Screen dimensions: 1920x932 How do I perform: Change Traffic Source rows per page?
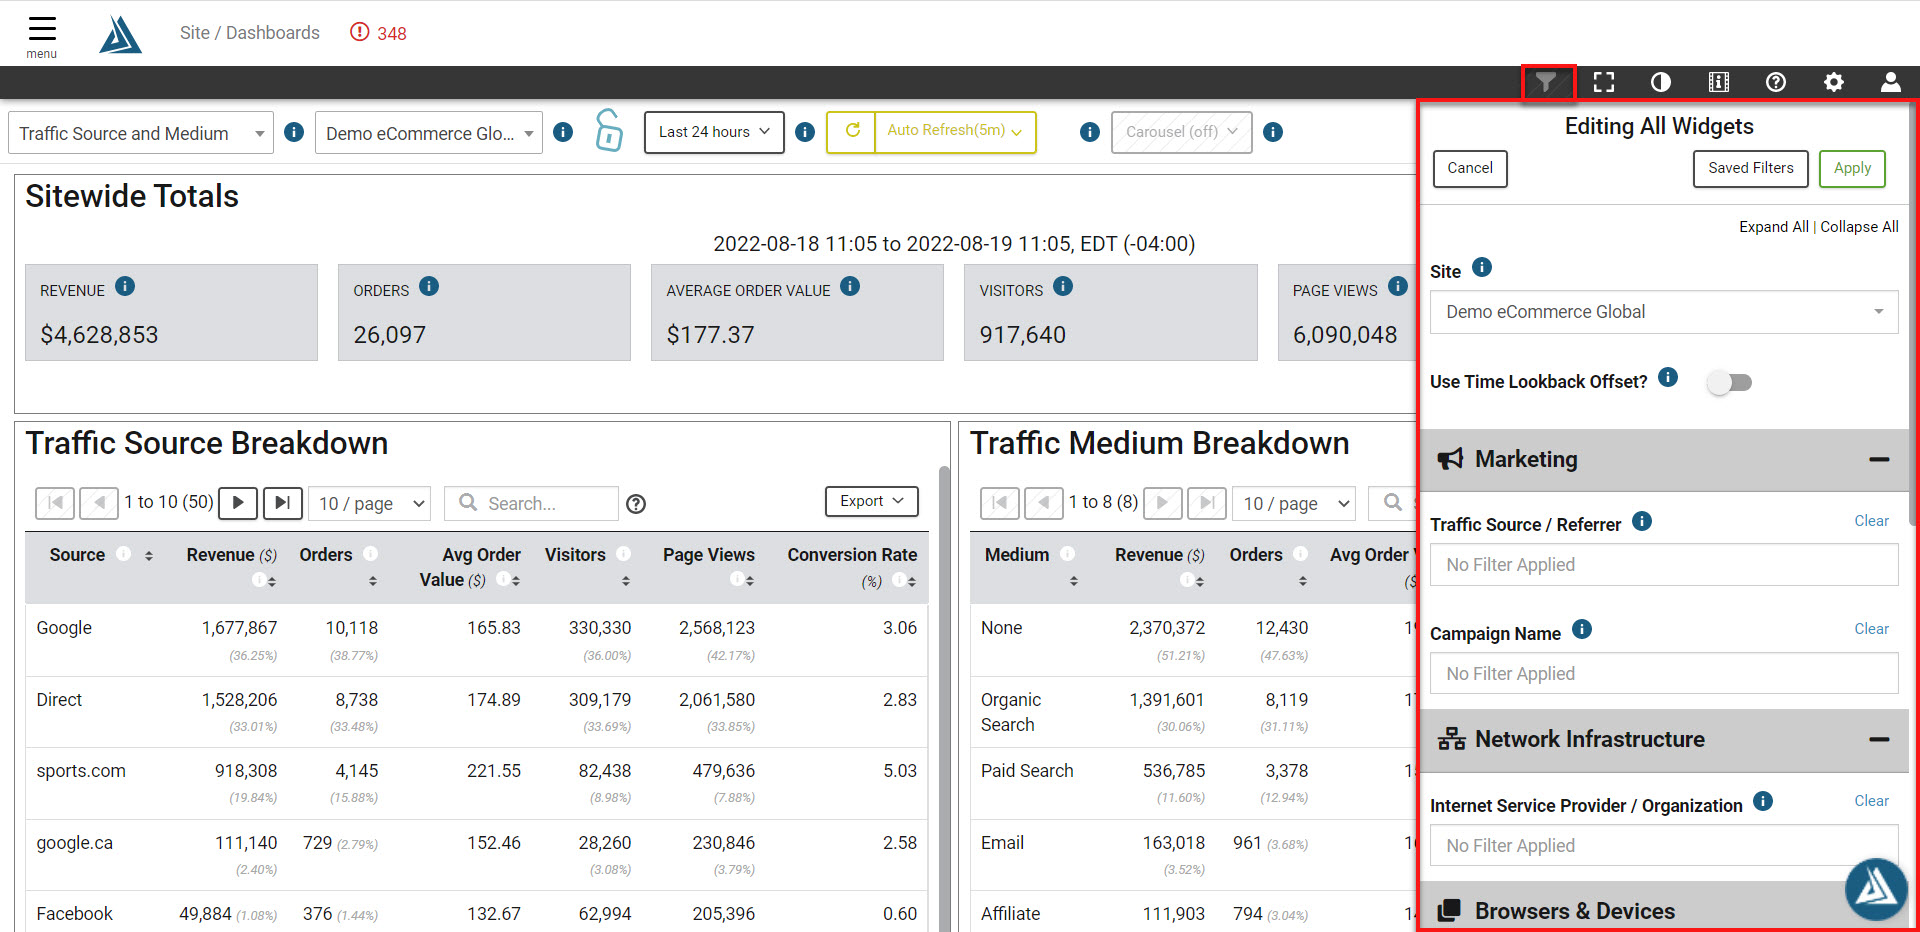tap(370, 504)
